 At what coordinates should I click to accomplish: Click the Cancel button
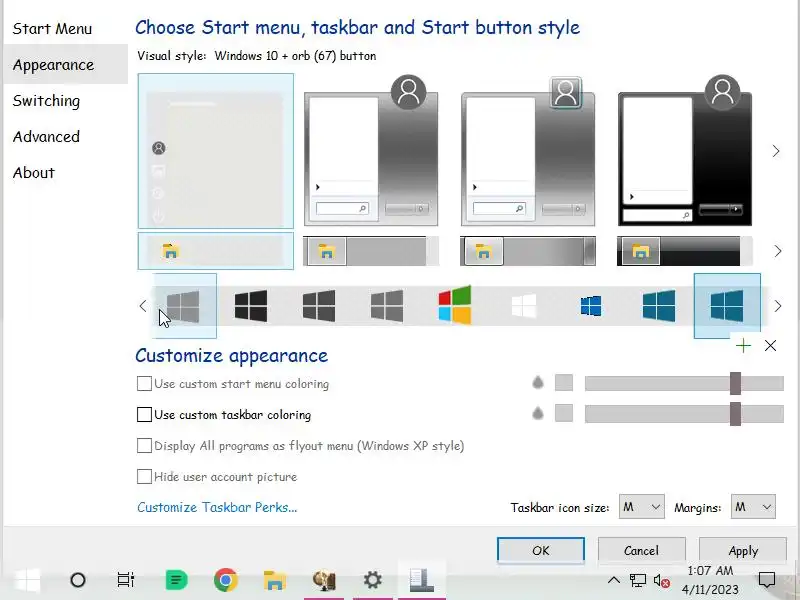pyautogui.click(x=641, y=551)
